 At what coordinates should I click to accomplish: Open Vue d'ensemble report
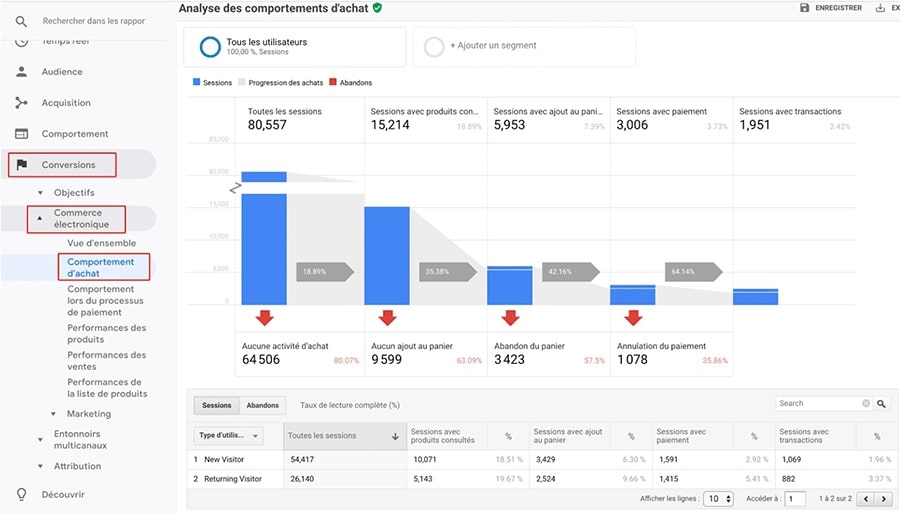pyautogui.click(x=102, y=243)
